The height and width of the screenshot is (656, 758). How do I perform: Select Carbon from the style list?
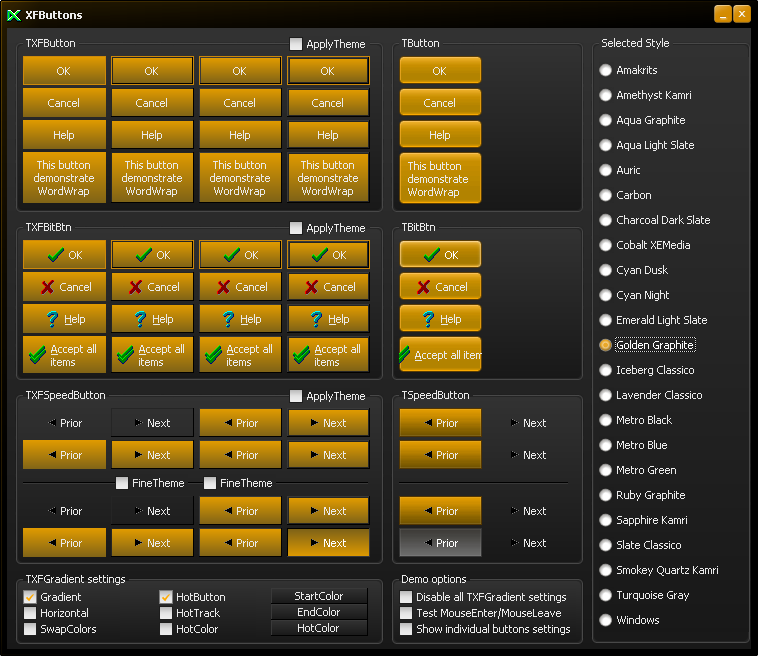pyautogui.click(x=605, y=195)
